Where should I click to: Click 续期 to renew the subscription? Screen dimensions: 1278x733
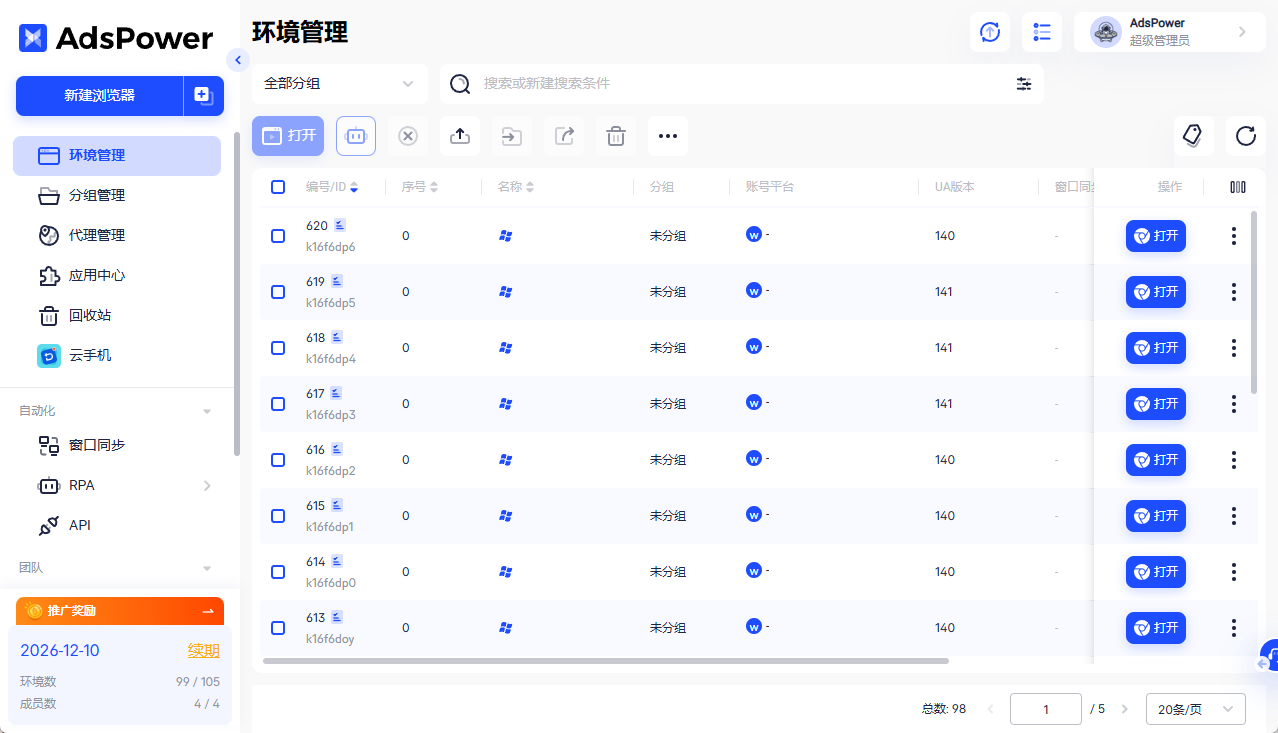coord(204,650)
